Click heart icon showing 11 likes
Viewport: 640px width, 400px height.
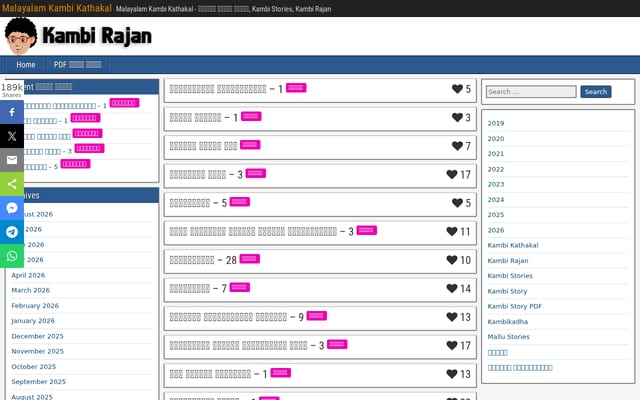coord(452,231)
